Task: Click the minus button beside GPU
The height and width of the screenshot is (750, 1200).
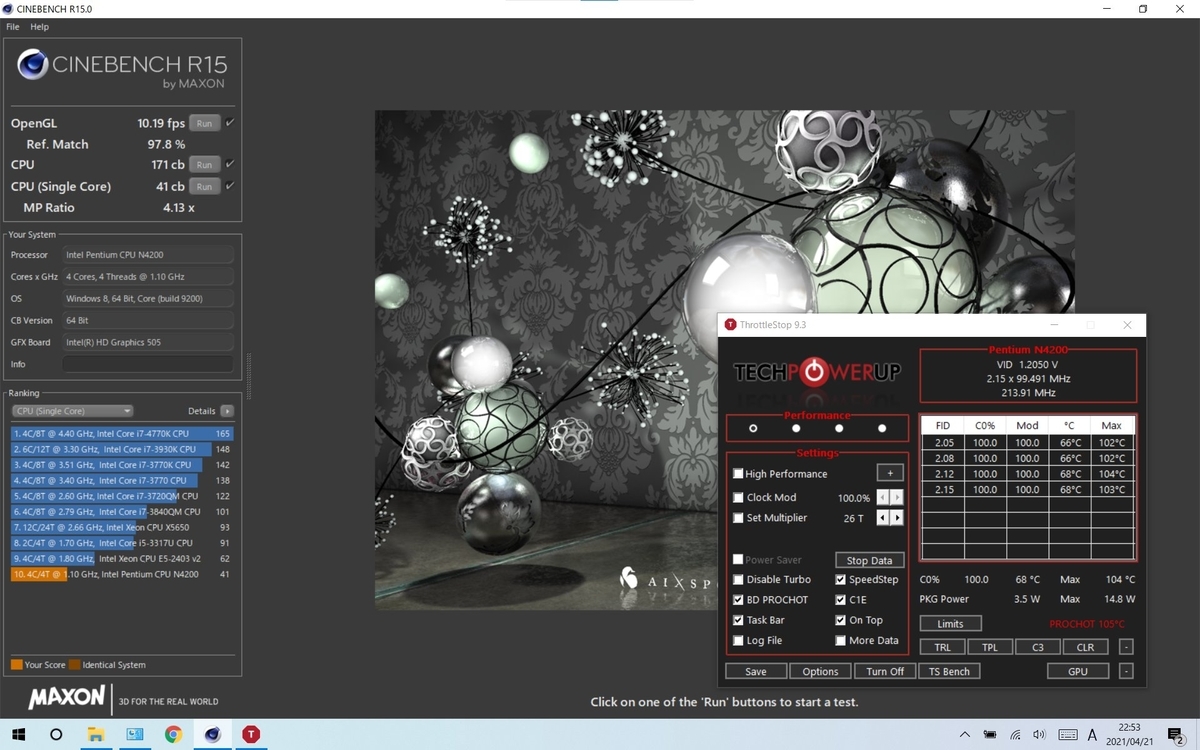Action: coord(1126,671)
